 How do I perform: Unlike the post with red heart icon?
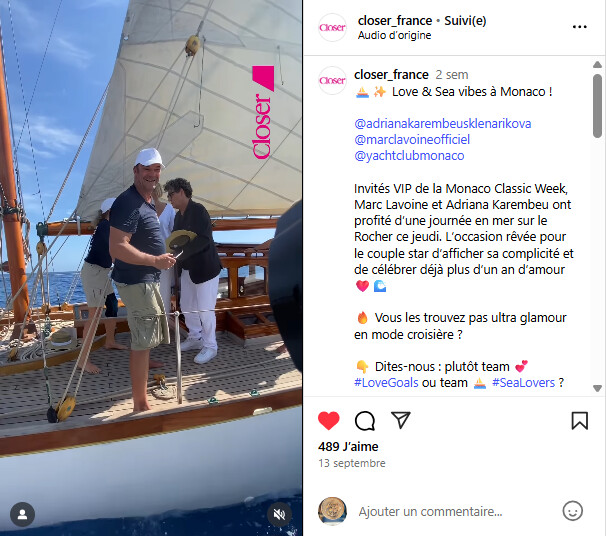329,420
